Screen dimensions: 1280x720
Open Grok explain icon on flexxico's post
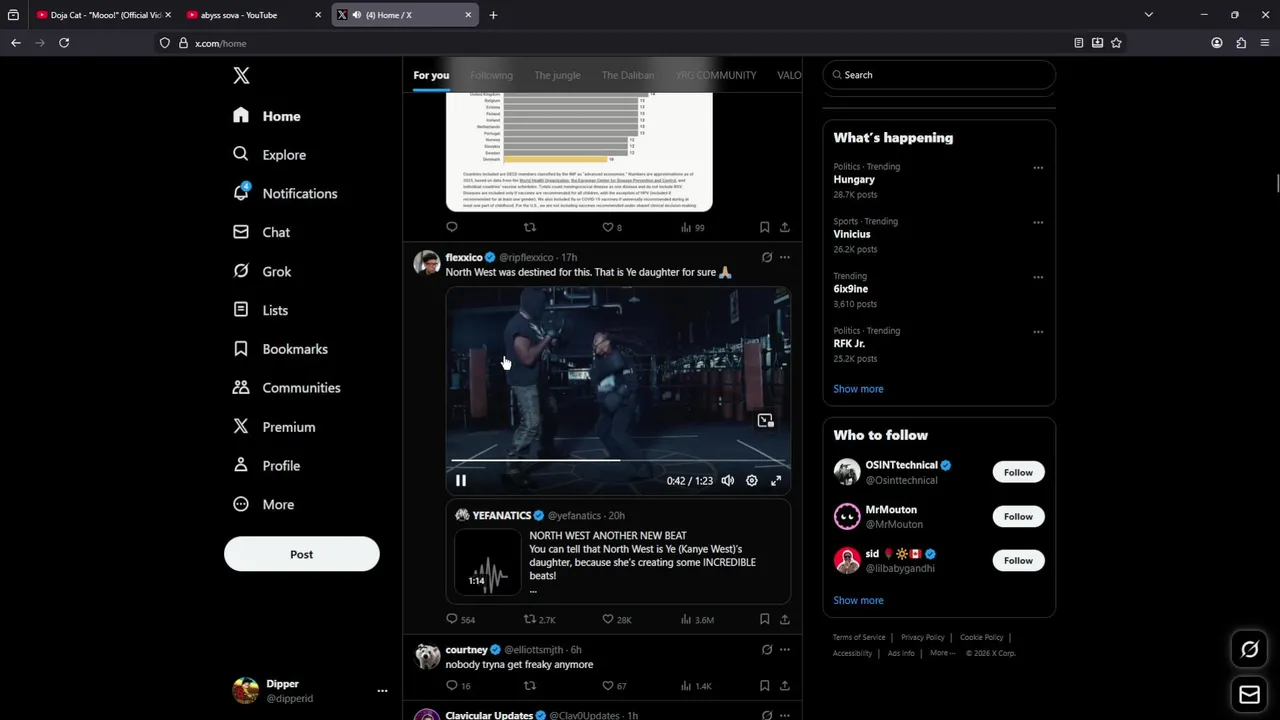tap(767, 258)
